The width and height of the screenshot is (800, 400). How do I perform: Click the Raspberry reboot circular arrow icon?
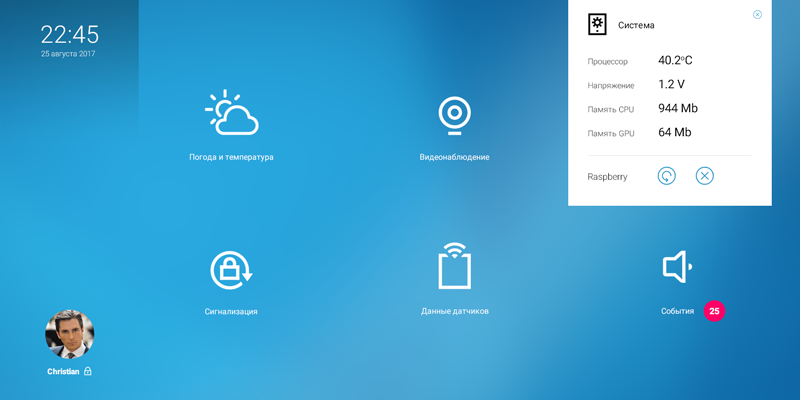pos(666,176)
